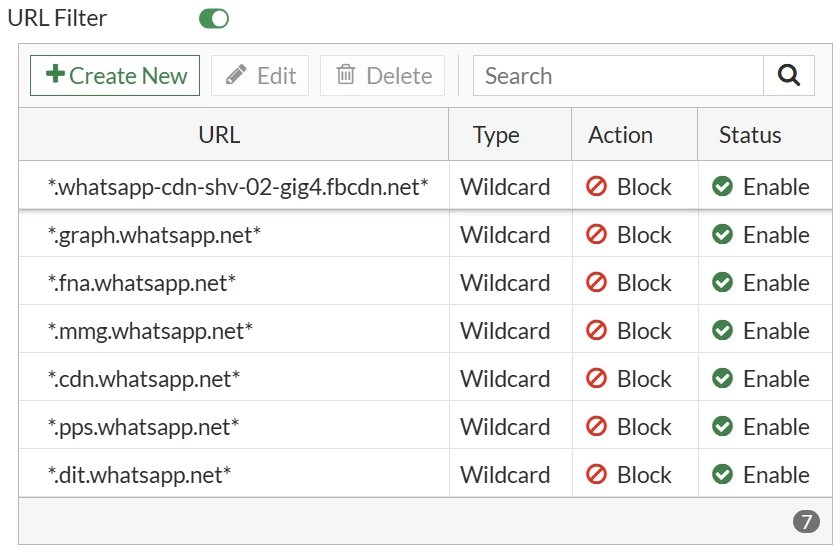Select the *.pps.whatsapp.net* URL entry
Image resolution: width=837 pixels, height=549 pixels.
tap(143, 427)
